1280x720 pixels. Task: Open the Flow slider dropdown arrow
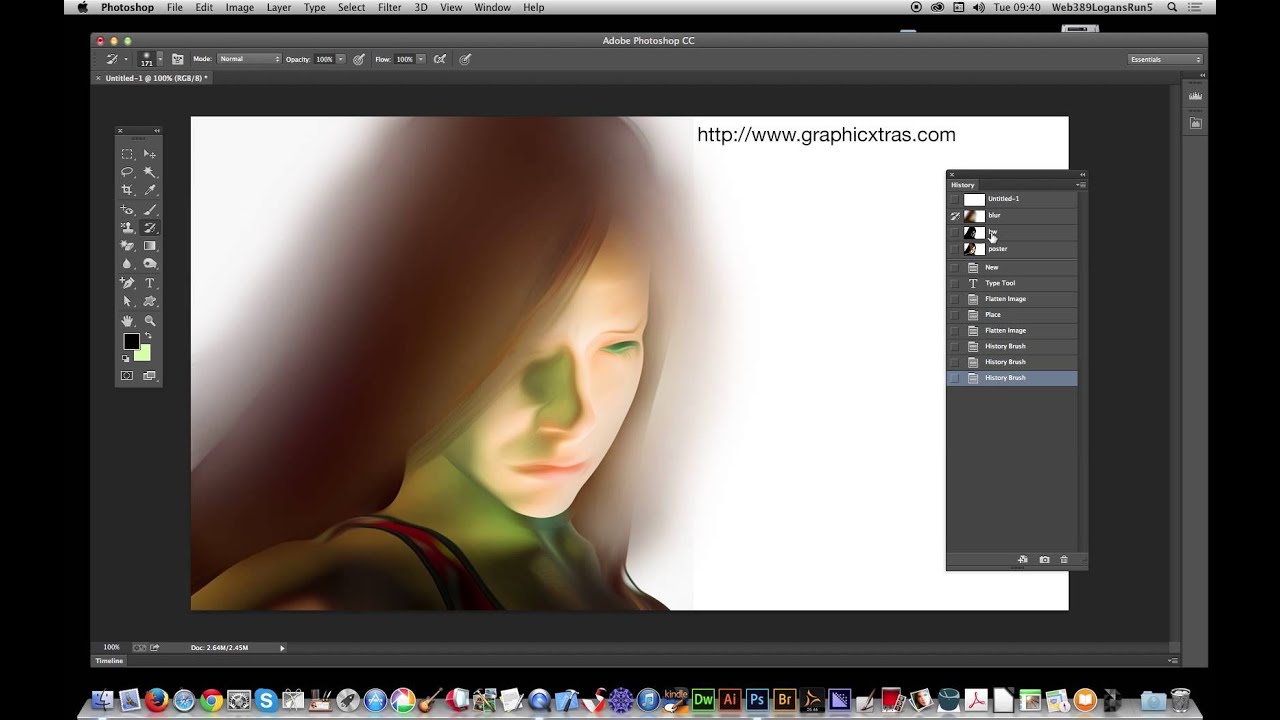420,59
